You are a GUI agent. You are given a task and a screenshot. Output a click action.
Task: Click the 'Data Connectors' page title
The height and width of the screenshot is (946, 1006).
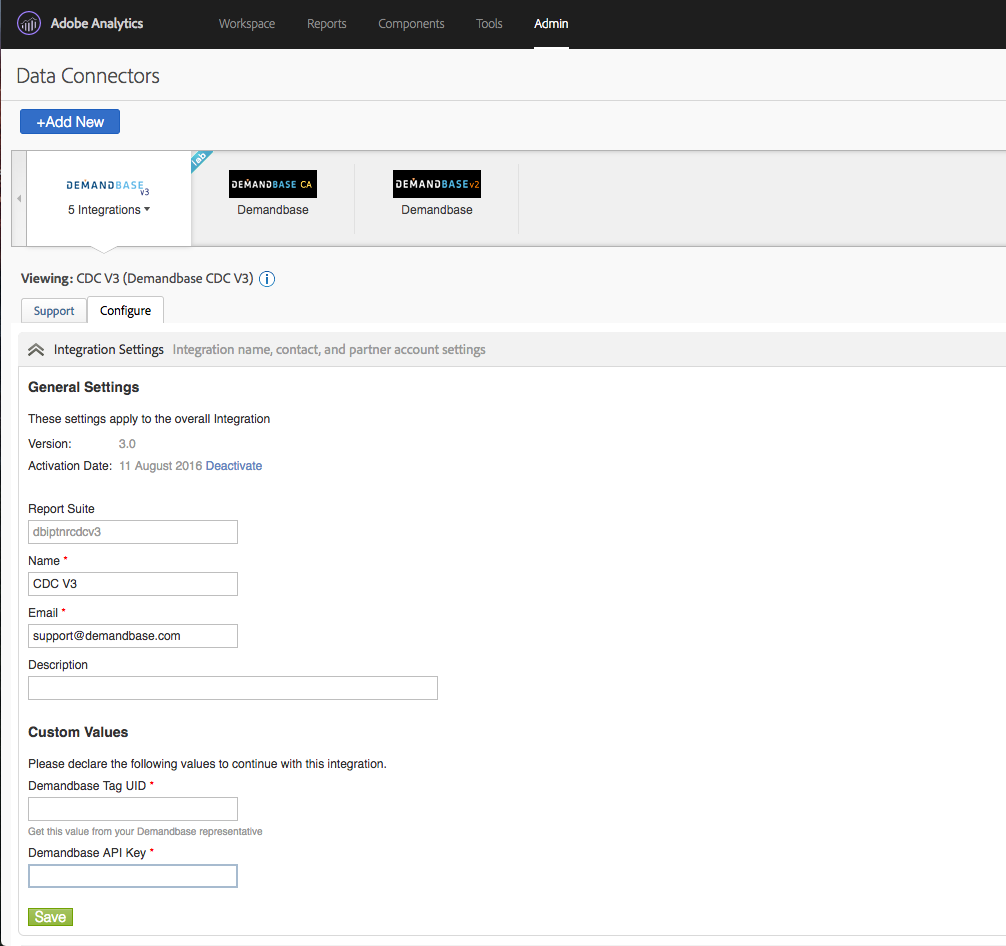(88, 76)
